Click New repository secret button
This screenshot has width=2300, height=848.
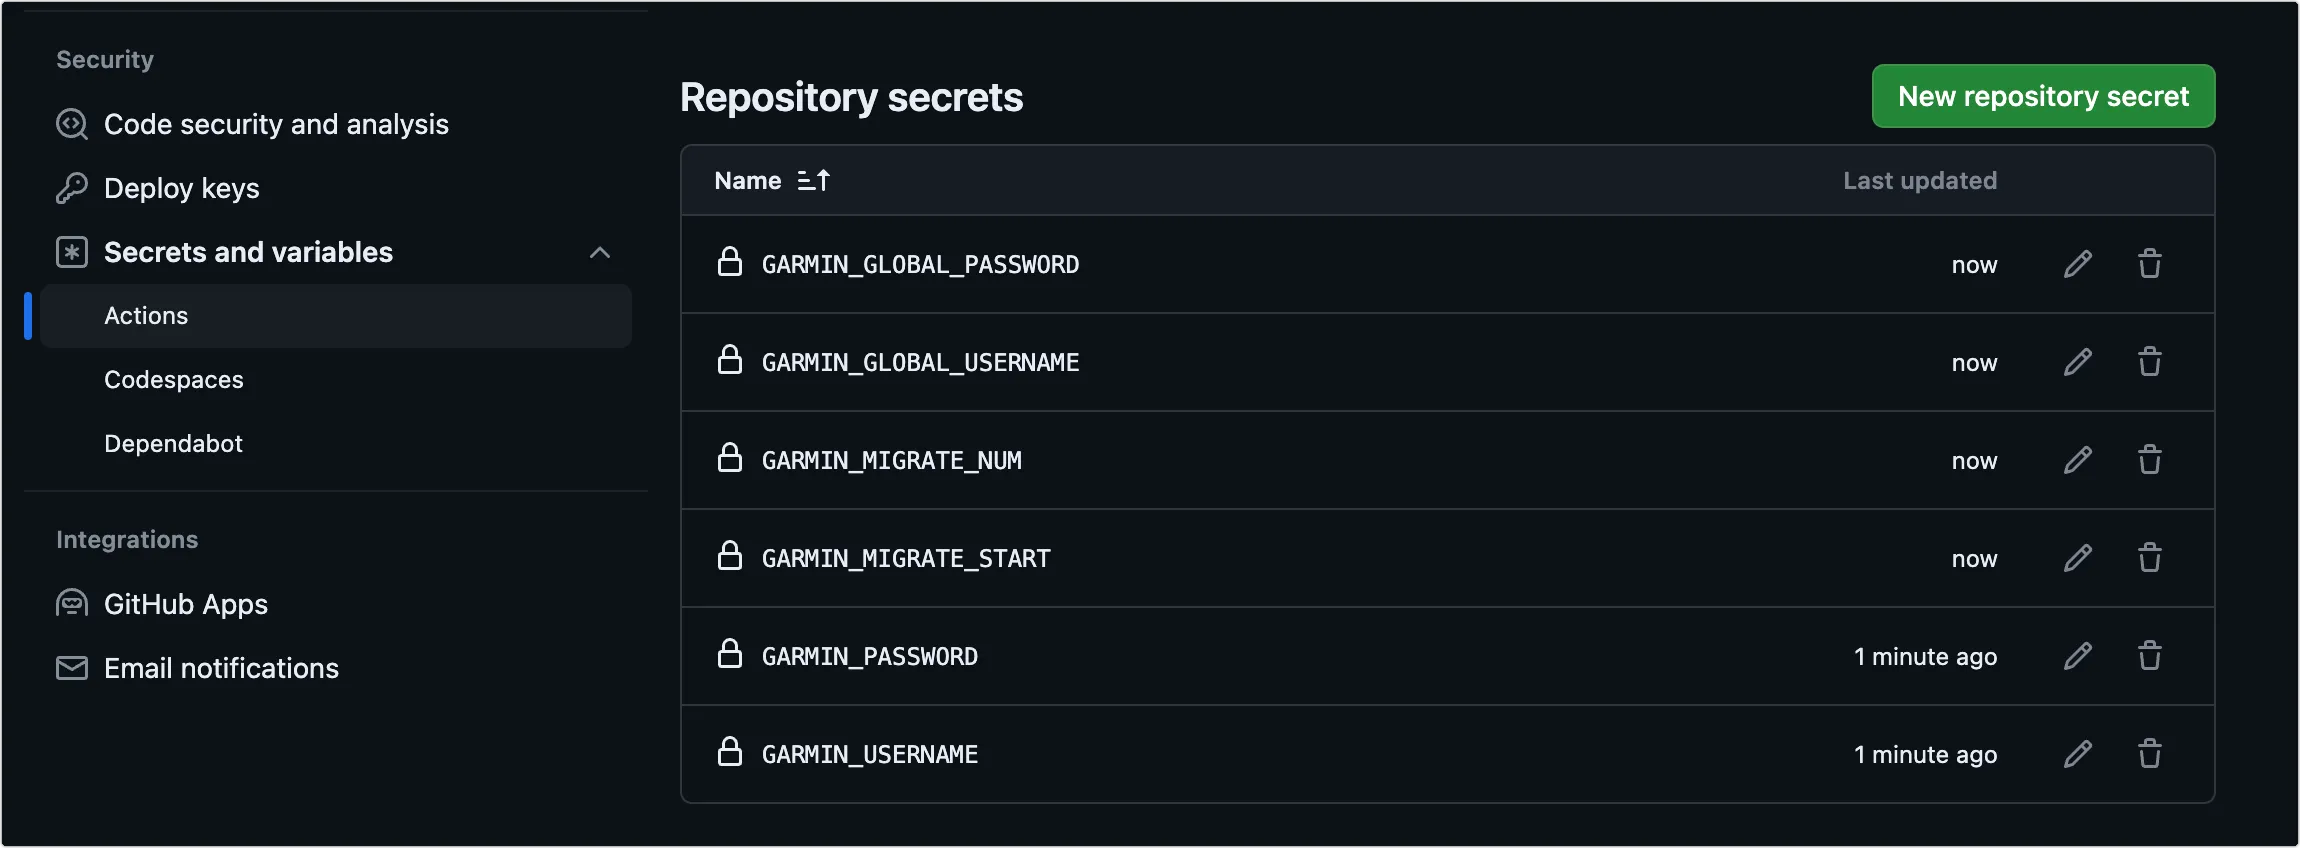(x=2042, y=96)
